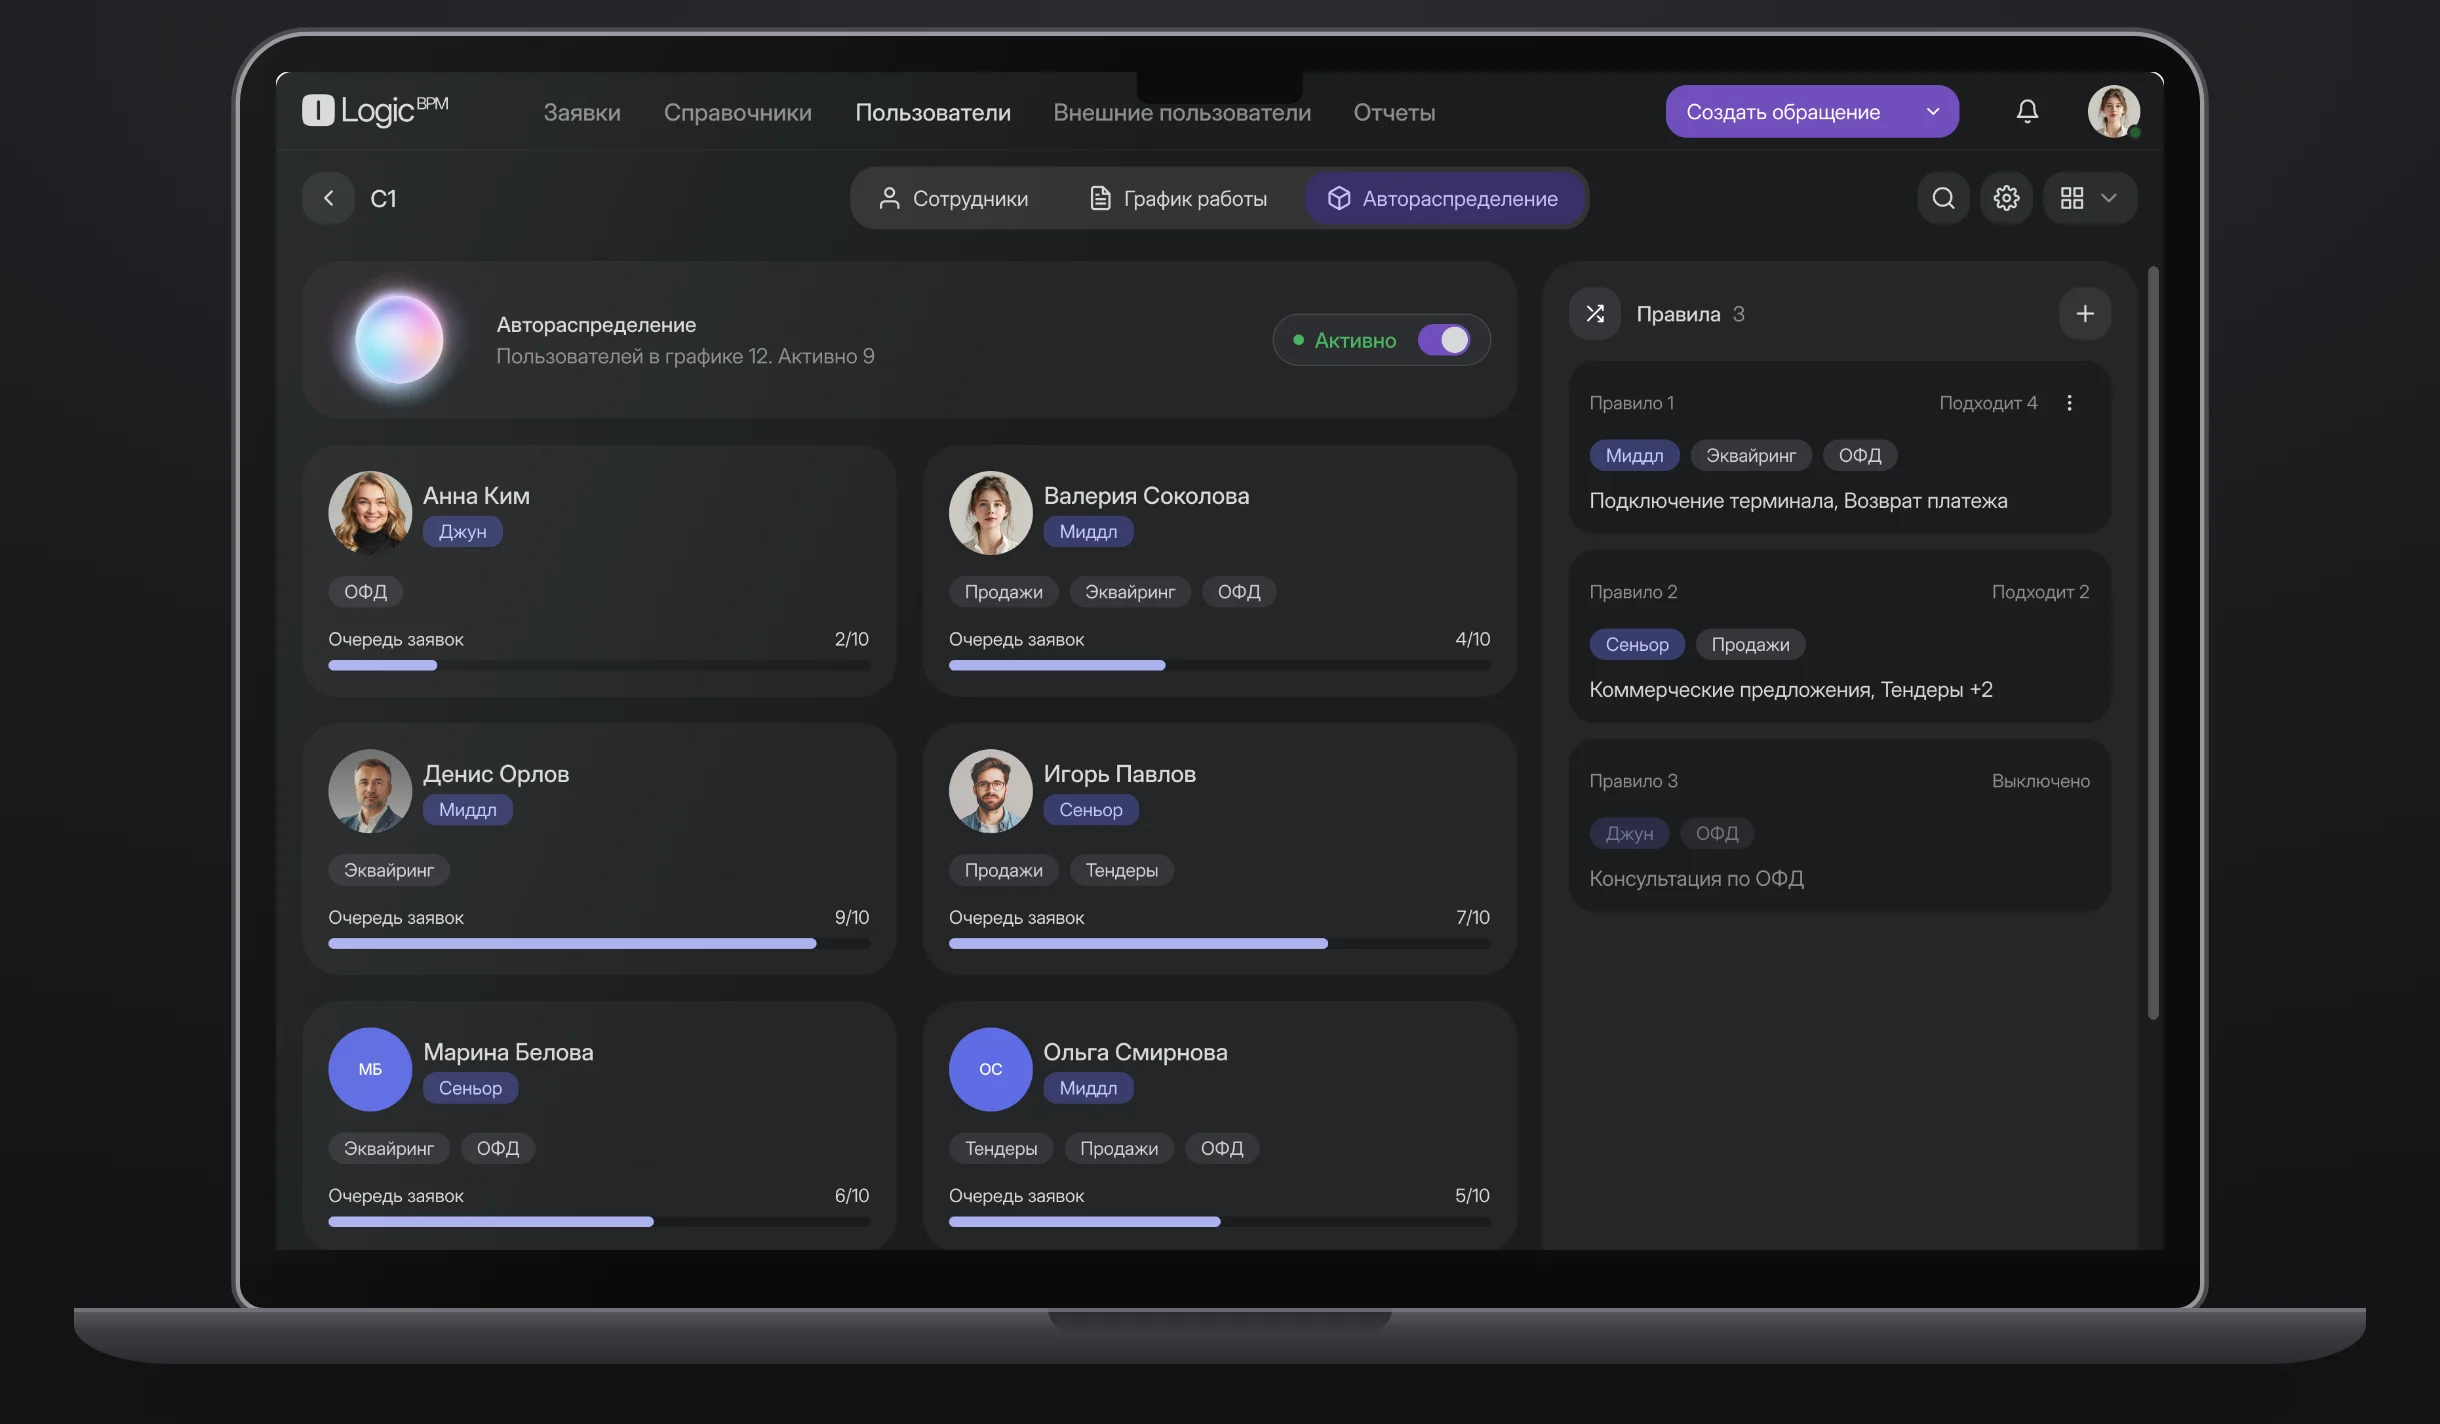The image size is (2440, 1424).
Task: Toggle the Активно autodistribution switch
Action: point(1444,340)
